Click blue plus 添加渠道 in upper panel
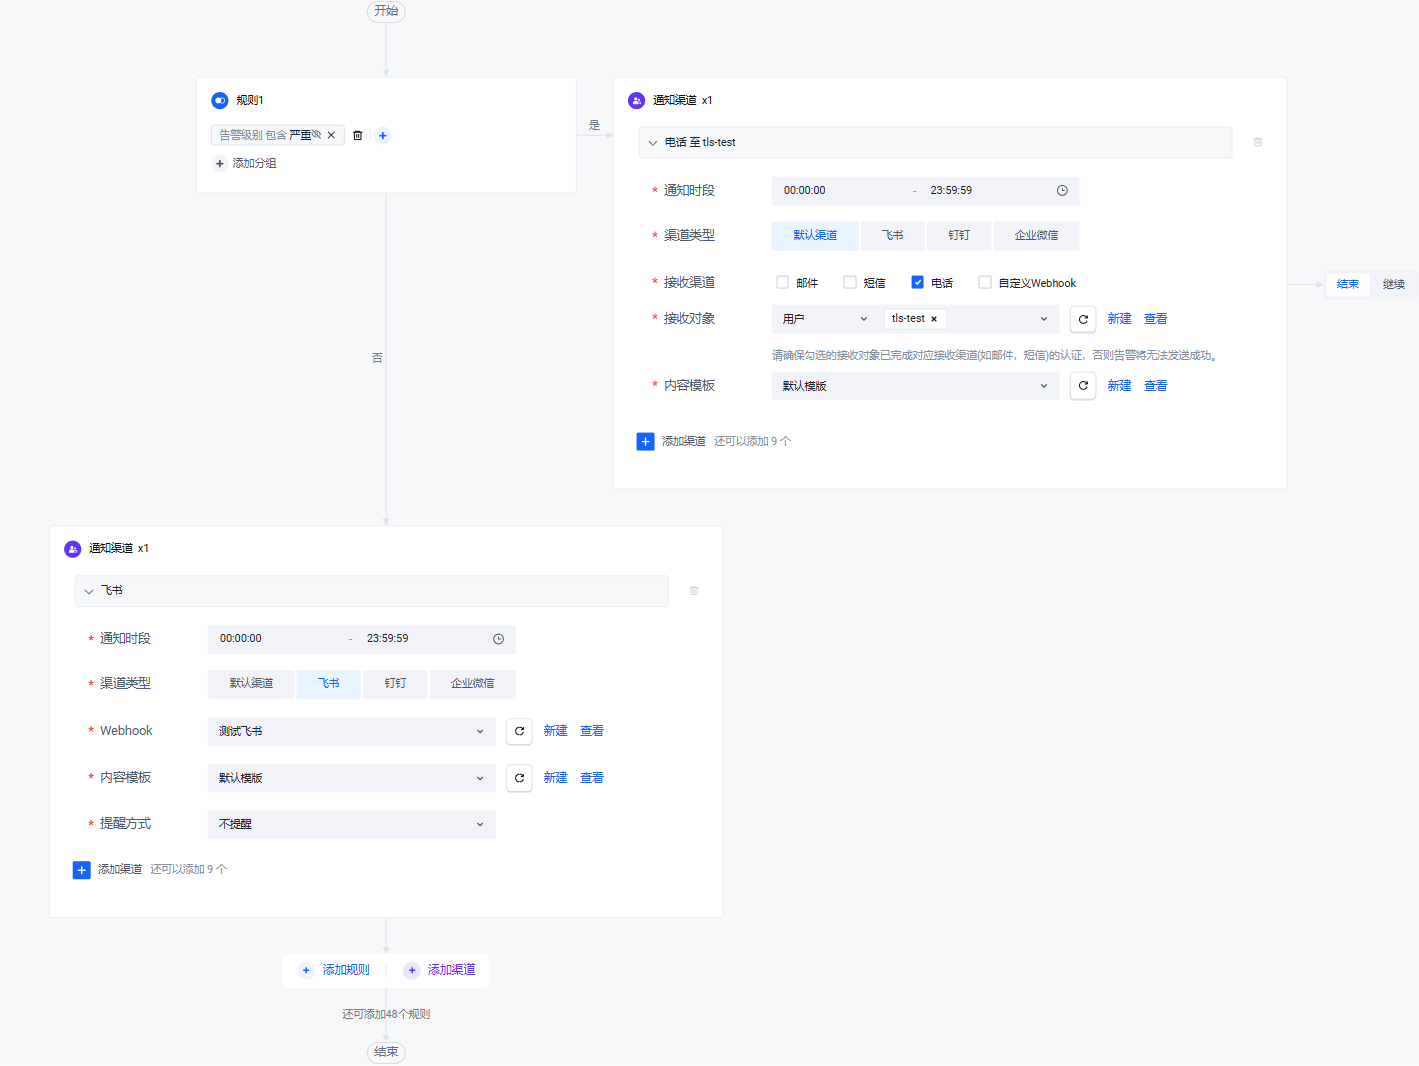Viewport: 1419px width, 1066px height. click(x=645, y=441)
